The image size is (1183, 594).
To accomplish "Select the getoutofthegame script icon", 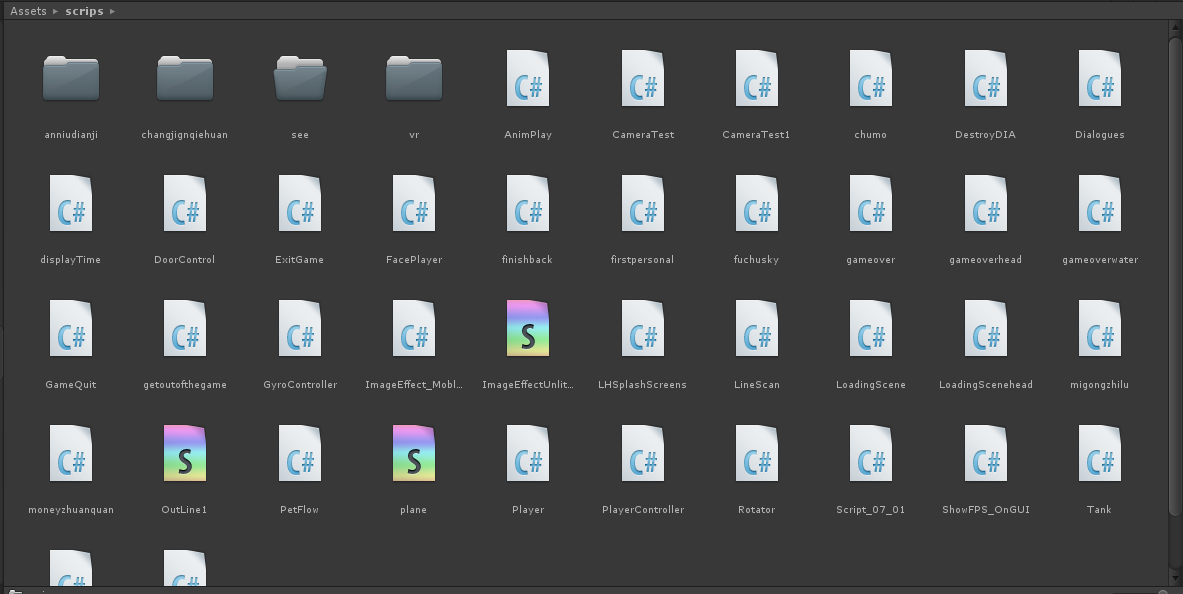I will pyautogui.click(x=185, y=329).
